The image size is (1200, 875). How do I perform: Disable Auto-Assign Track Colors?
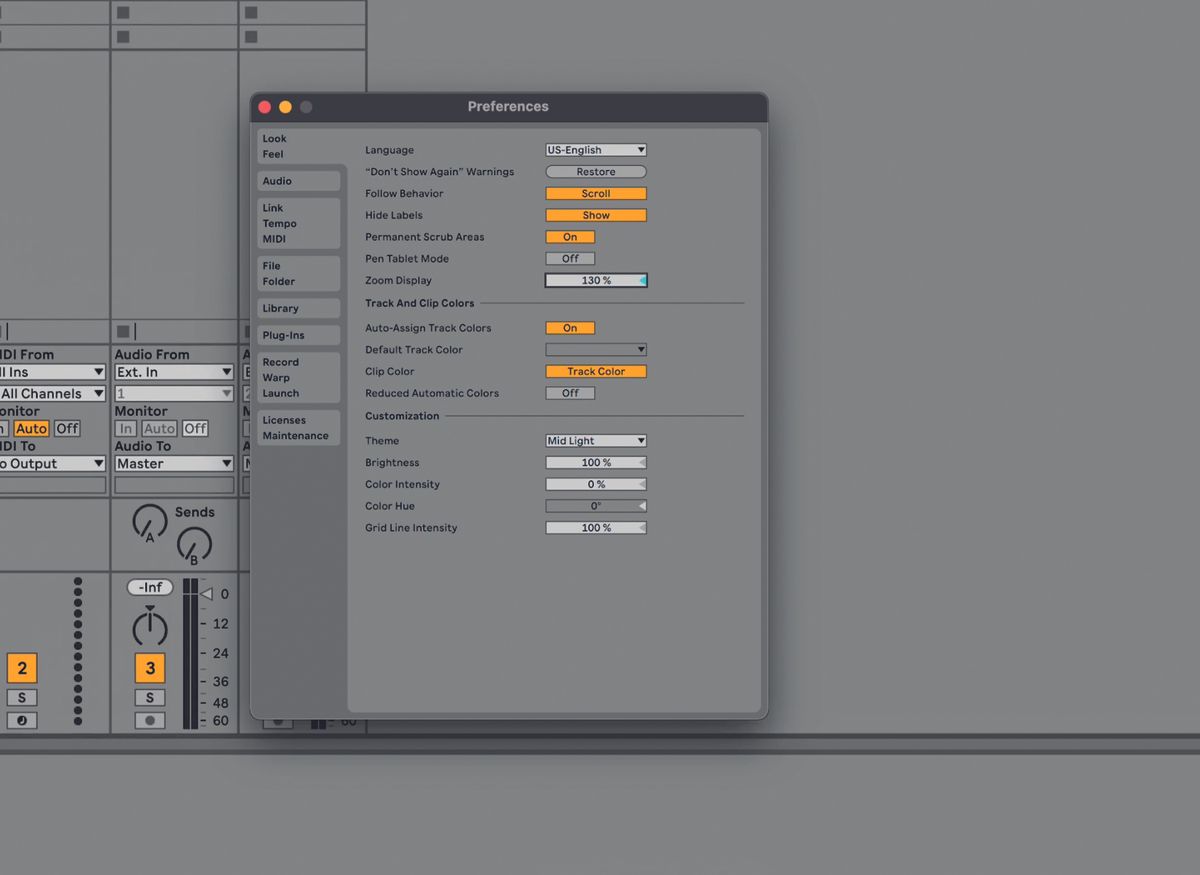tap(570, 328)
